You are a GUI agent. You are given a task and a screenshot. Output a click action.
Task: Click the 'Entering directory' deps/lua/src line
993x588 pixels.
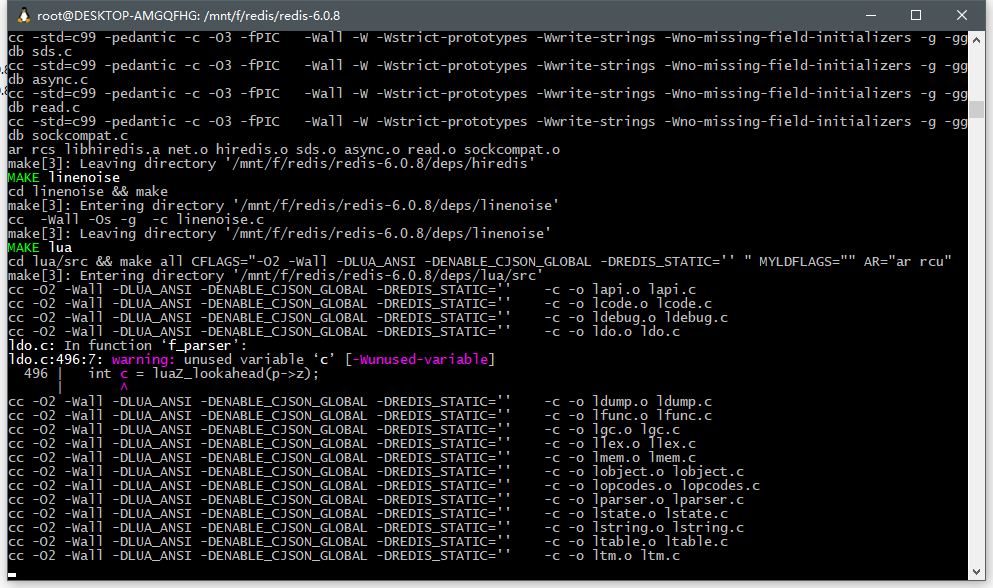click(275, 275)
